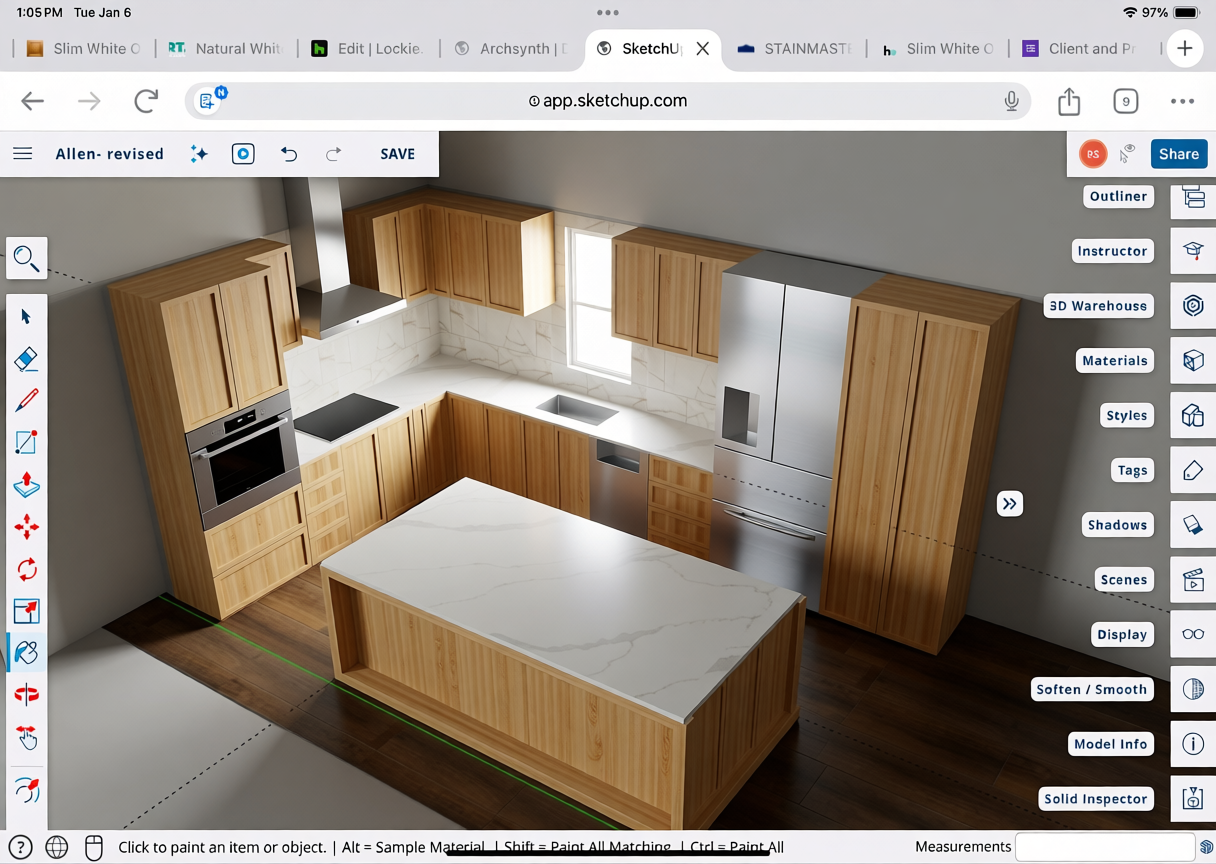Image resolution: width=1216 pixels, height=864 pixels.
Task: Switch to the Archsynth browser tab
Action: coord(510,49)
